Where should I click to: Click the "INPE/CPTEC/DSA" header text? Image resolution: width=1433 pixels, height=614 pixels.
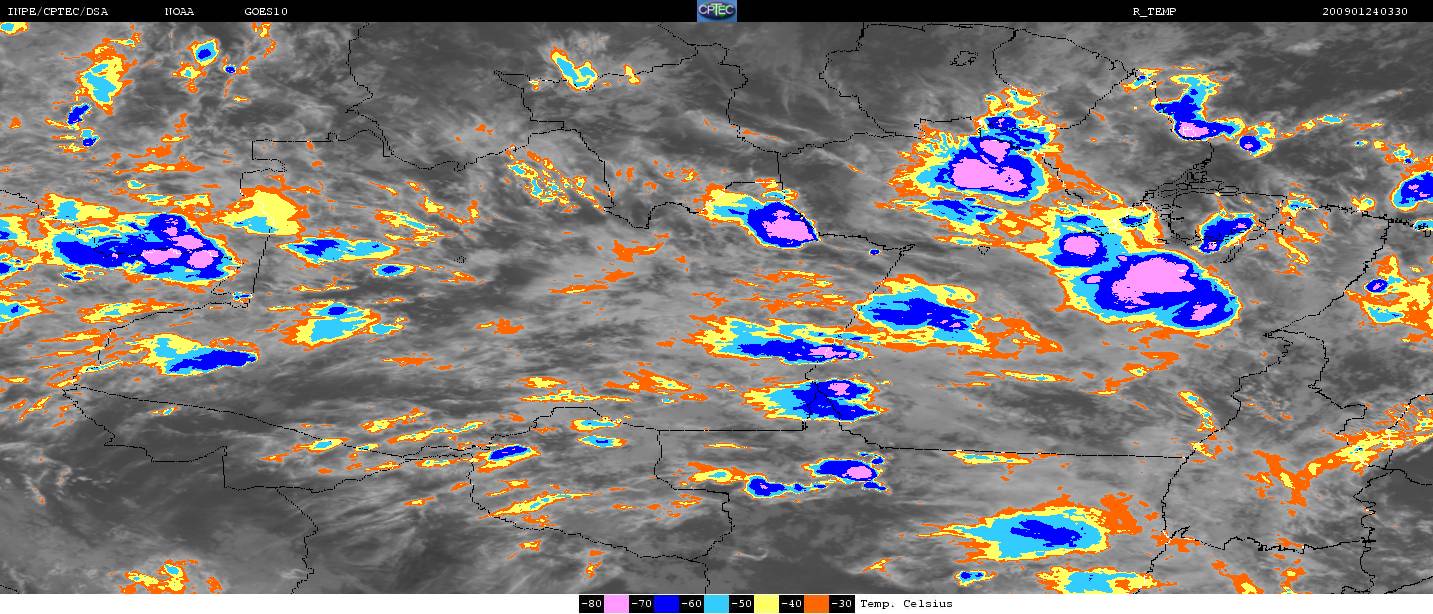coord(58,12)
